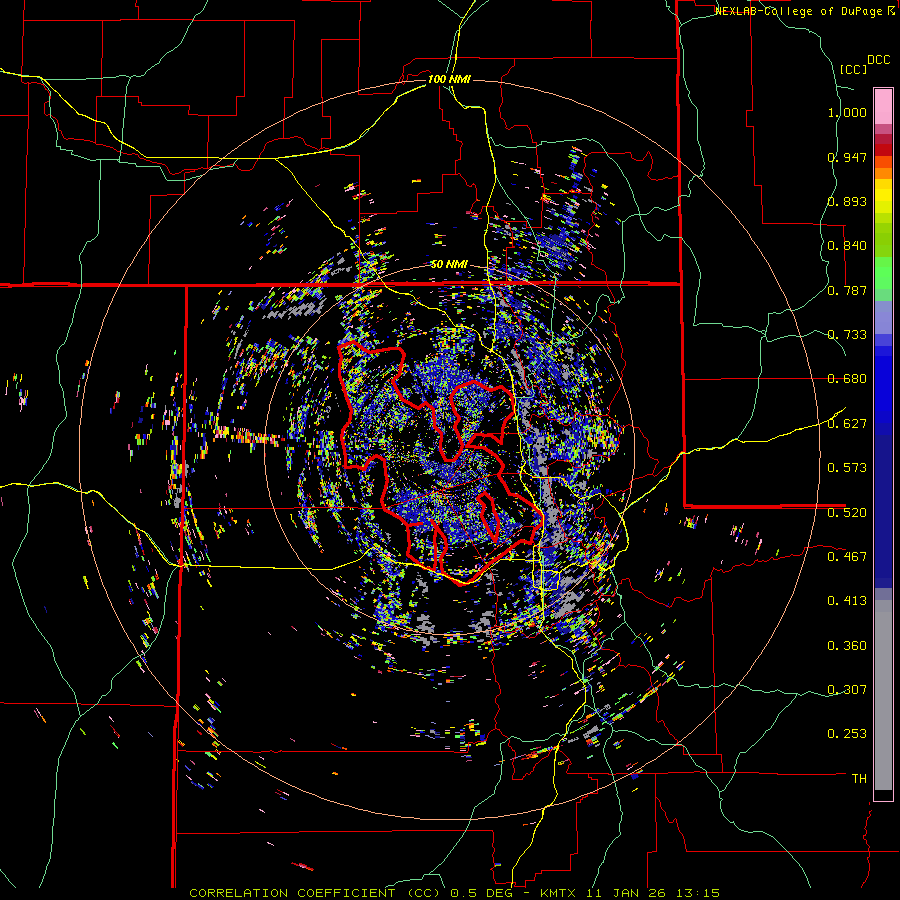Click the [CC] units label
The width and height of the screenshot is (900, 900).
[x=854, y=69]
